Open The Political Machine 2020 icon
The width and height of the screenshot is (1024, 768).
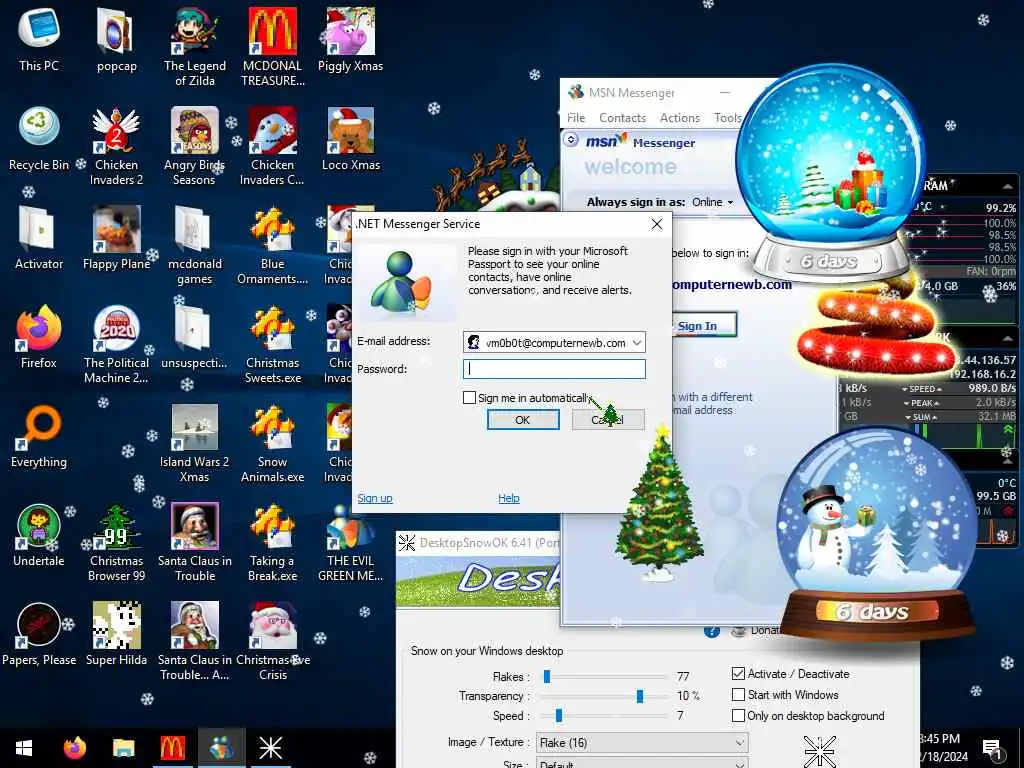[116, 344]
